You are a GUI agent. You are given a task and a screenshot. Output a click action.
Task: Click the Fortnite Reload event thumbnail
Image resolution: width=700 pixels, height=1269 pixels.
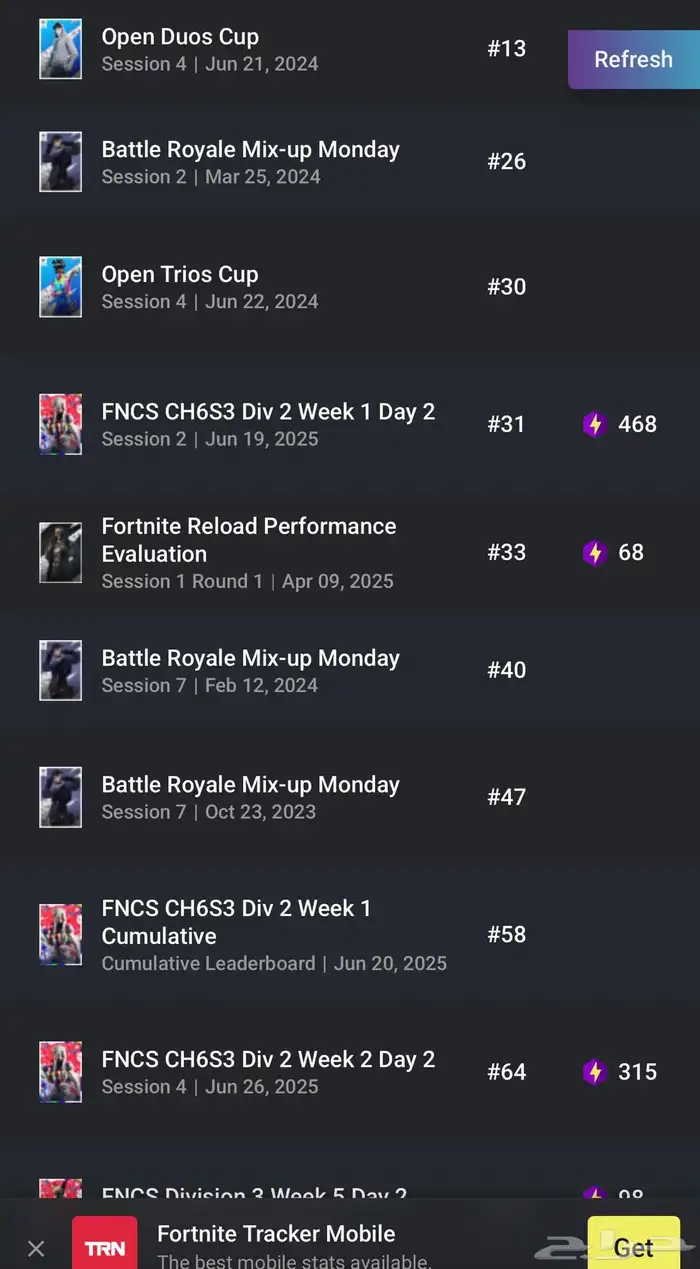[60, 552]
